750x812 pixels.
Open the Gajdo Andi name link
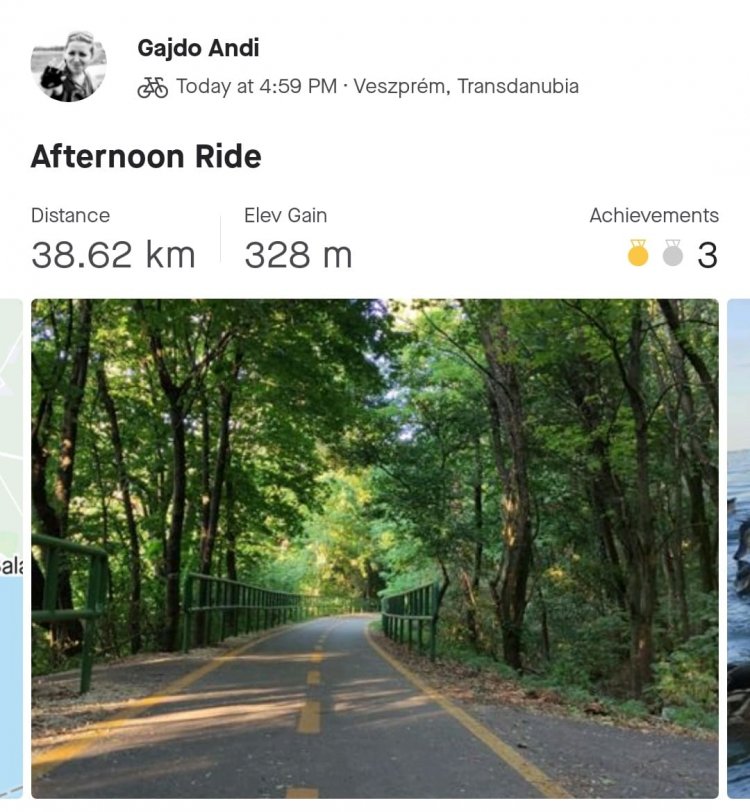tap(198, 48)
